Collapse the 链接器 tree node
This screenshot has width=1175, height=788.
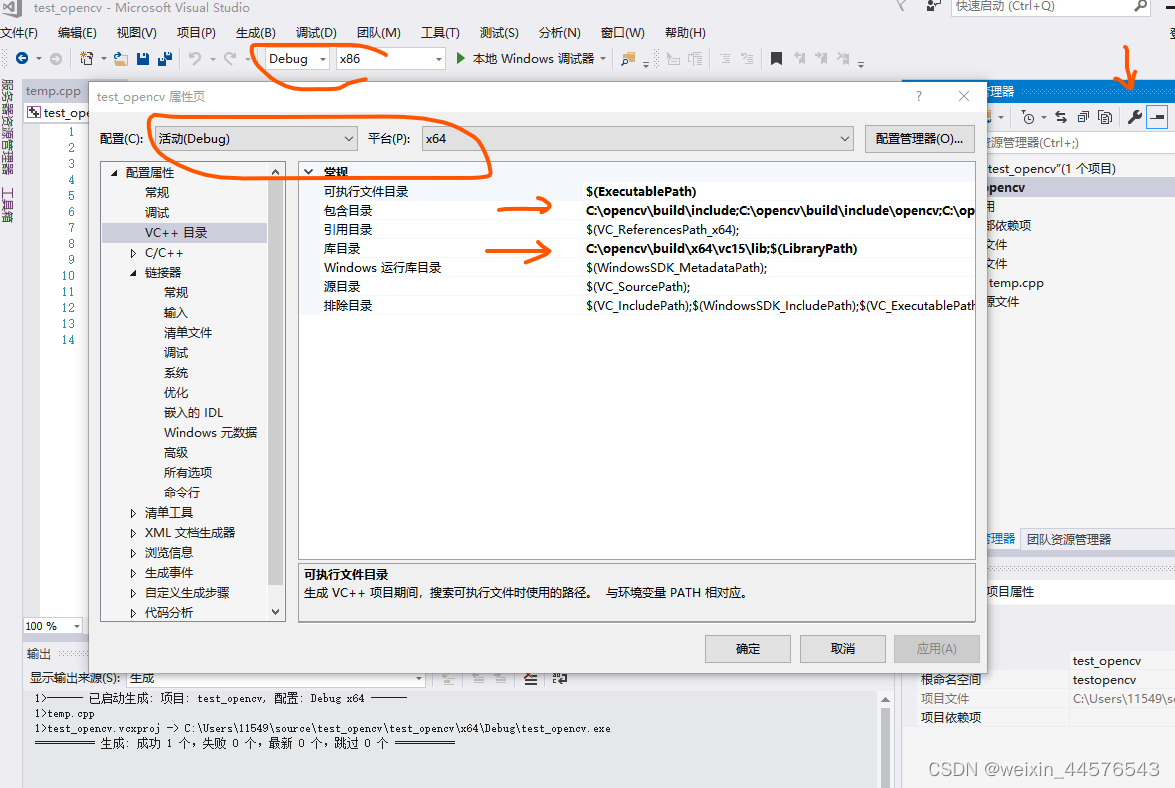point(133,273)
